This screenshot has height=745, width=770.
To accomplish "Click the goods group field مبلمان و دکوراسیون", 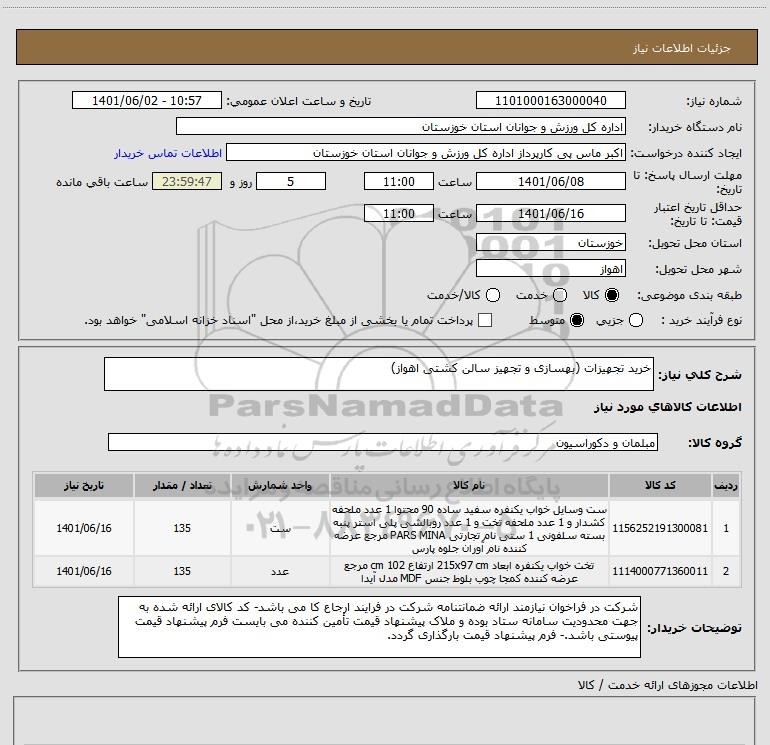I will tap(383, 442).
